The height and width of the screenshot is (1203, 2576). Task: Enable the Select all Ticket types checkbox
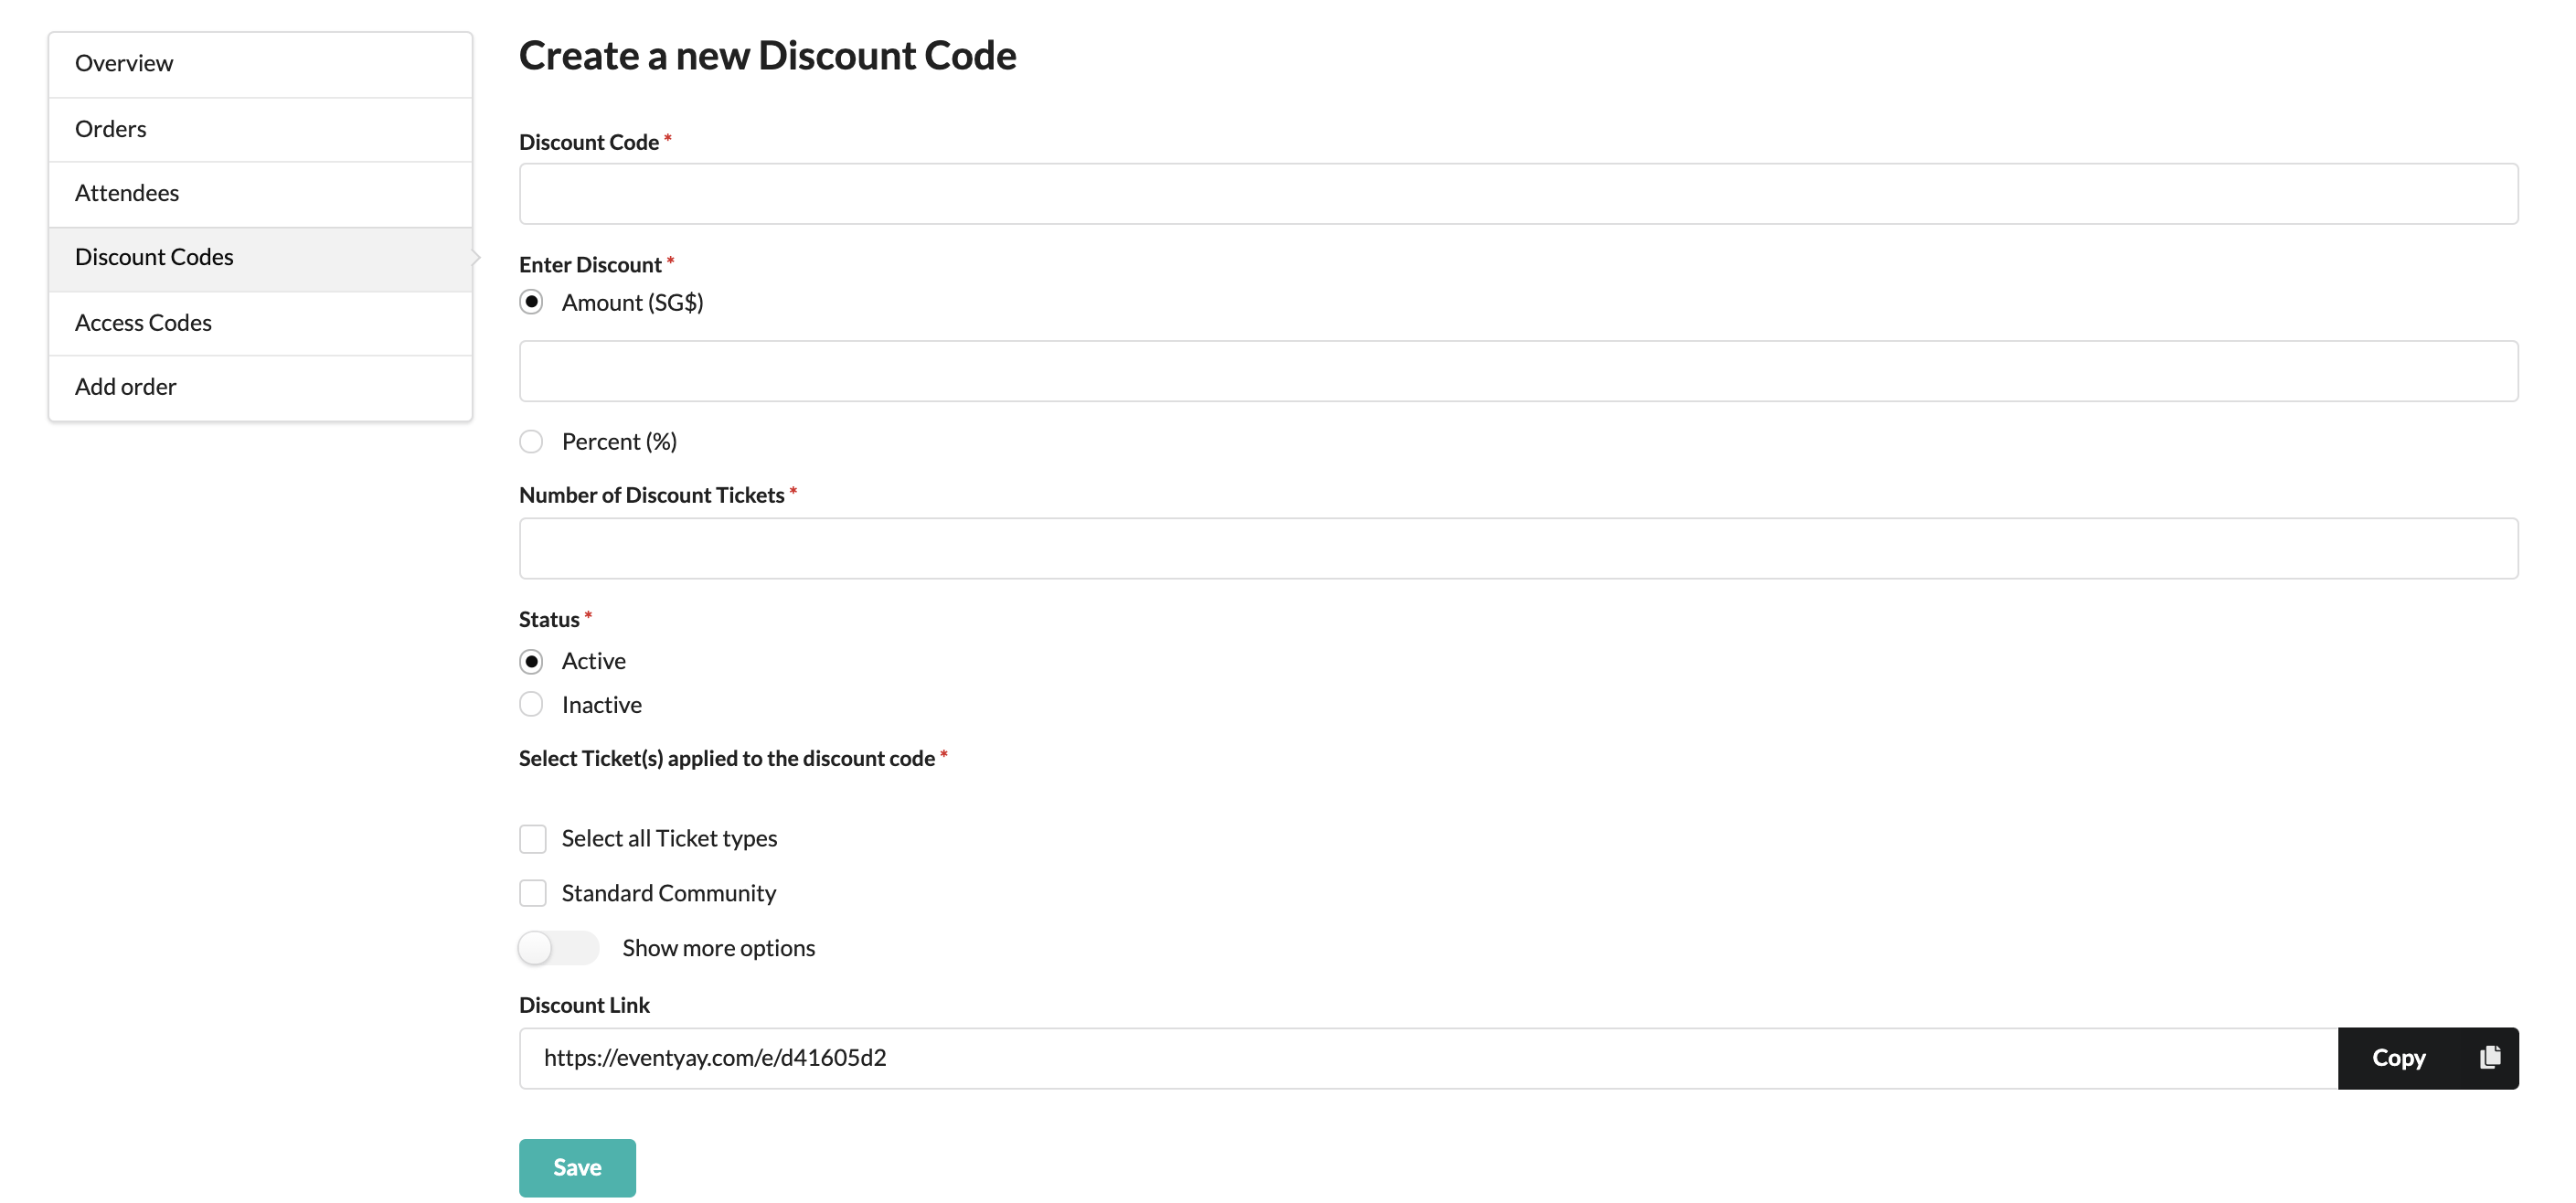tap(532, 836)
